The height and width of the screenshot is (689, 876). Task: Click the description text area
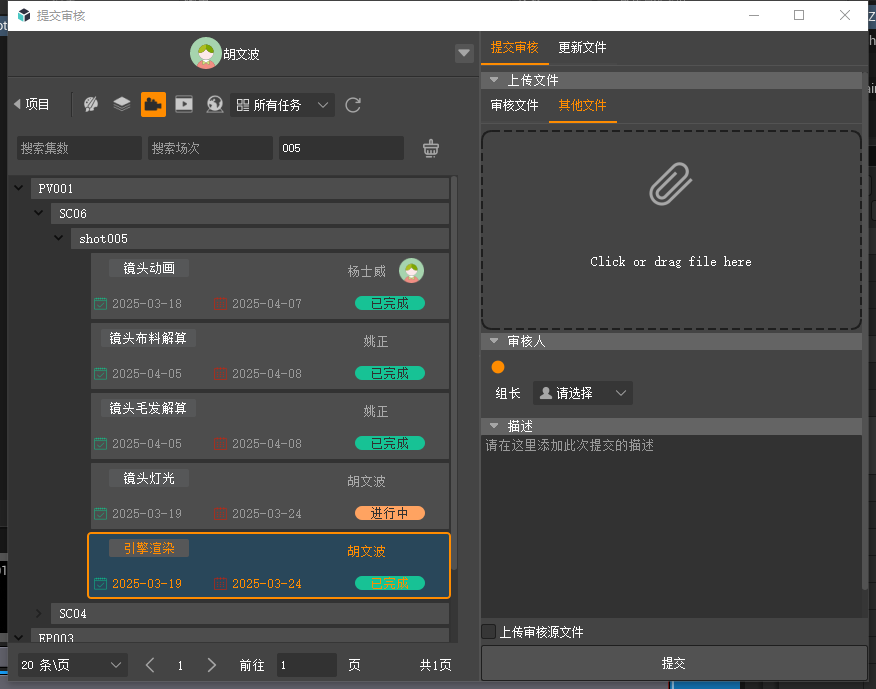click(x=671, y=526)
